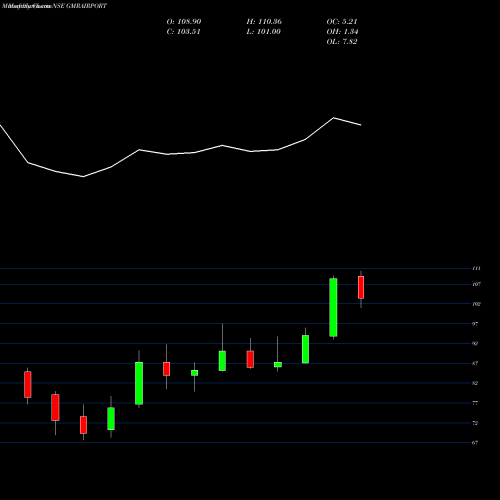The image size is (500, 500).
Task: Click the 102 price axis label
Action: coord(476,304)
